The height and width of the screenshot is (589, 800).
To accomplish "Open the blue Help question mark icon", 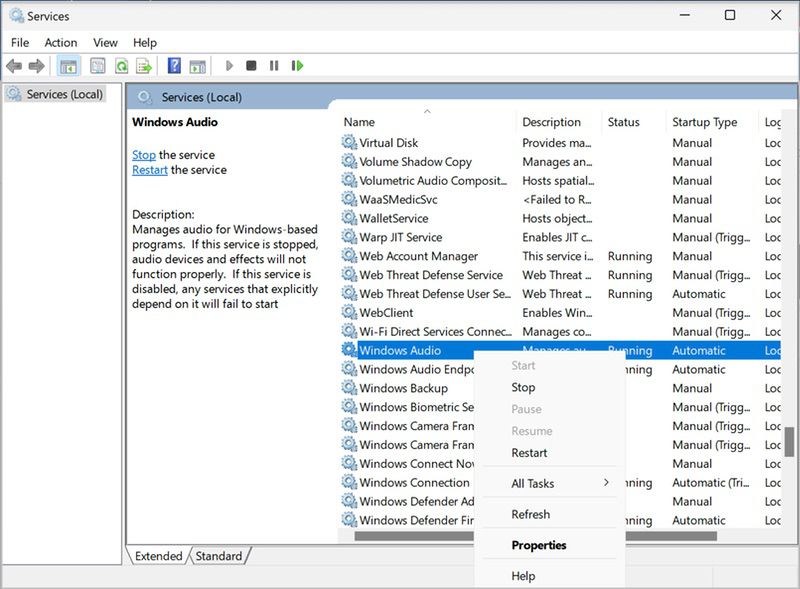I will pyautogui.click(x=174, y=65).
